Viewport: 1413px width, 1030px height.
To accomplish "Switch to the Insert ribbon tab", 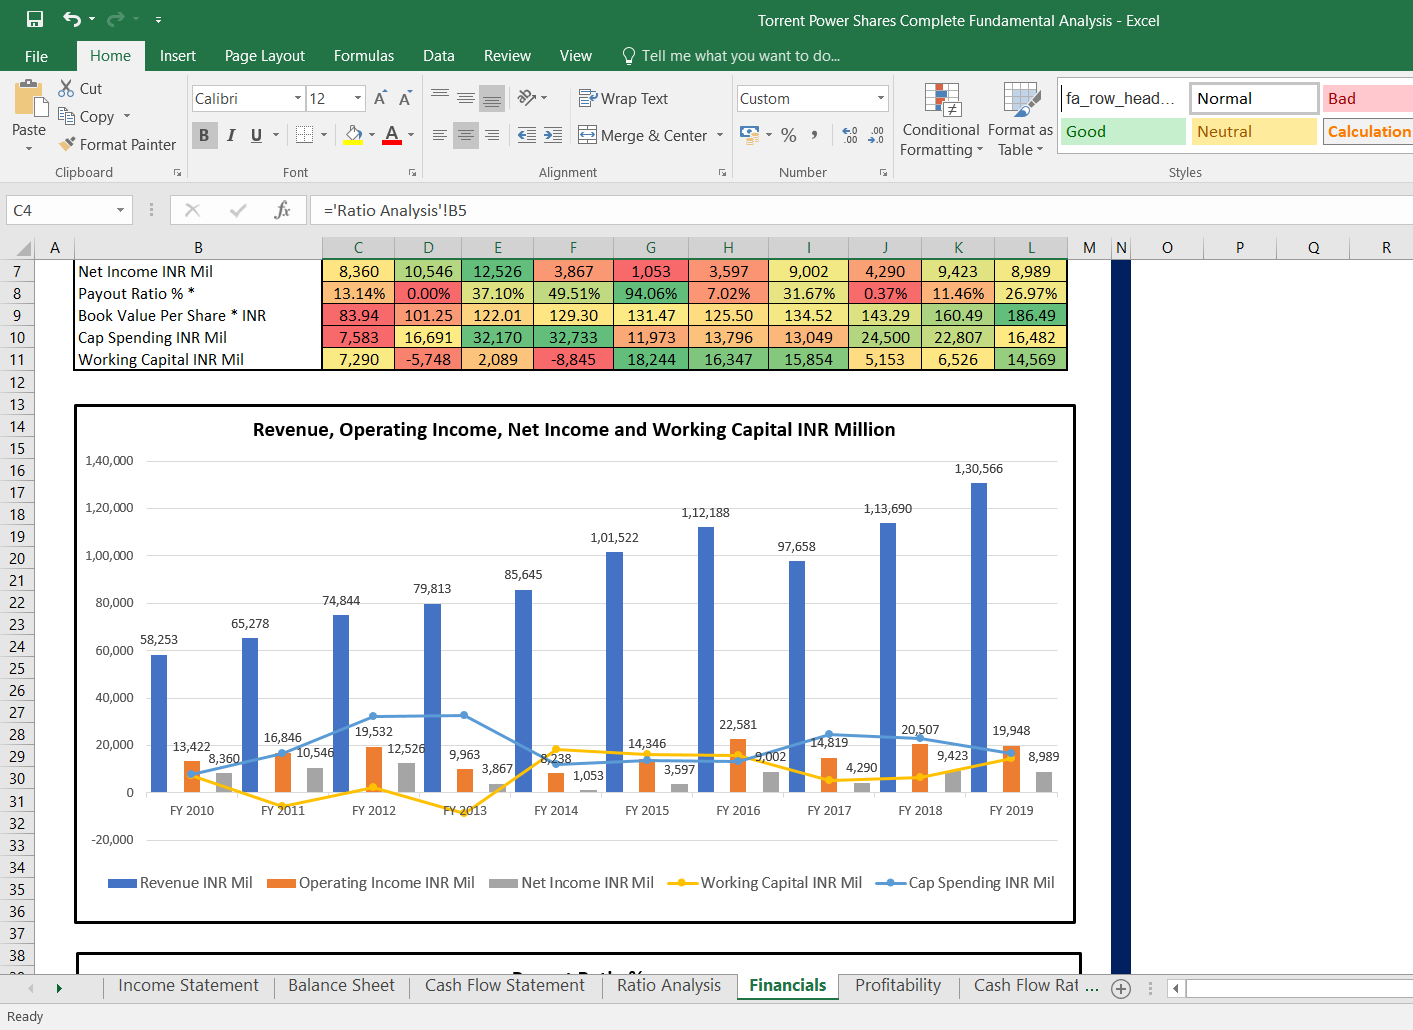I will tap(178, 56).
